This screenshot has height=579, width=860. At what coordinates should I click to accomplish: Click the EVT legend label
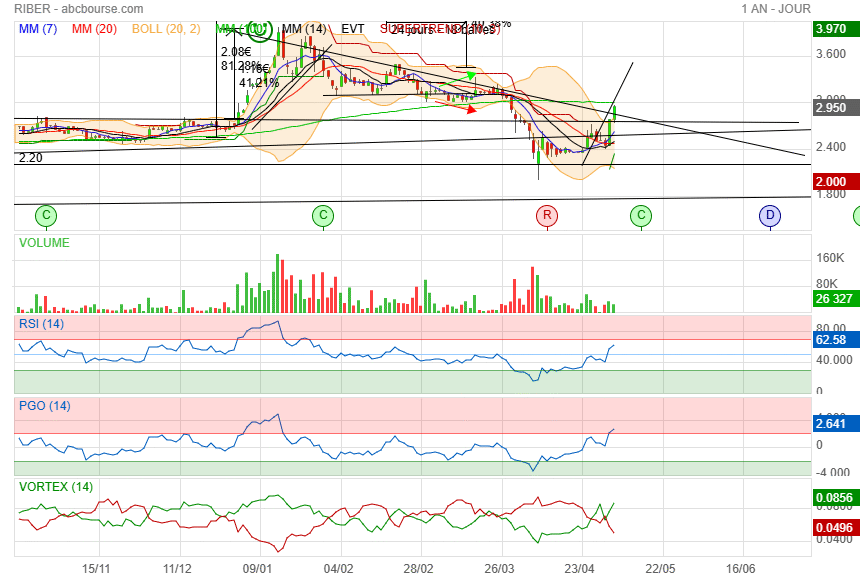click(x=353, y=29)
